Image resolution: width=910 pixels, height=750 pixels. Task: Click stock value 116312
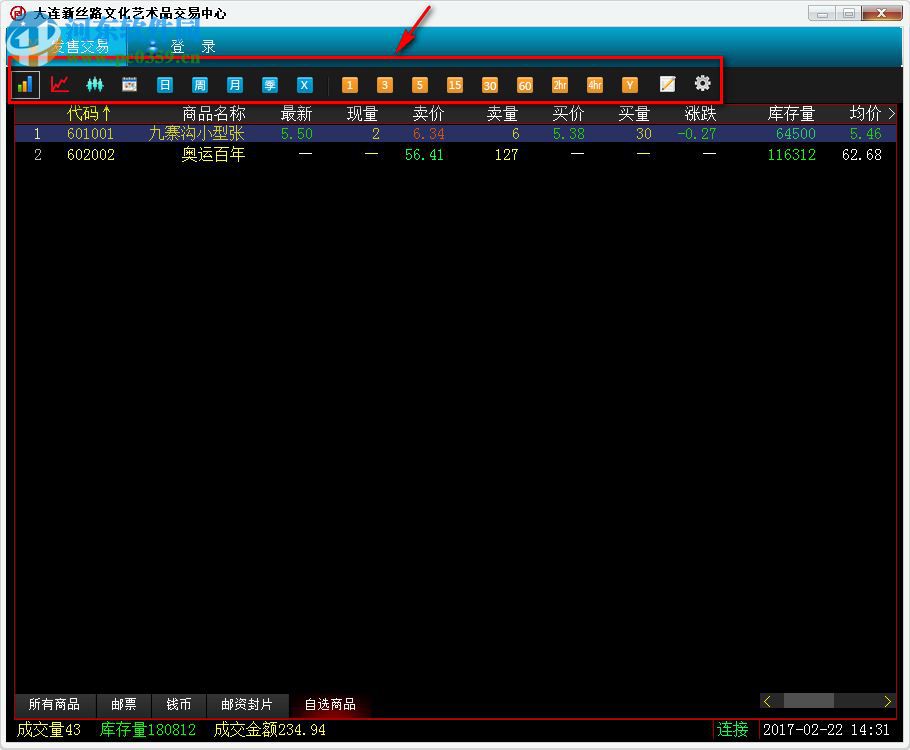pyautogui.click(x=792, y=155)
